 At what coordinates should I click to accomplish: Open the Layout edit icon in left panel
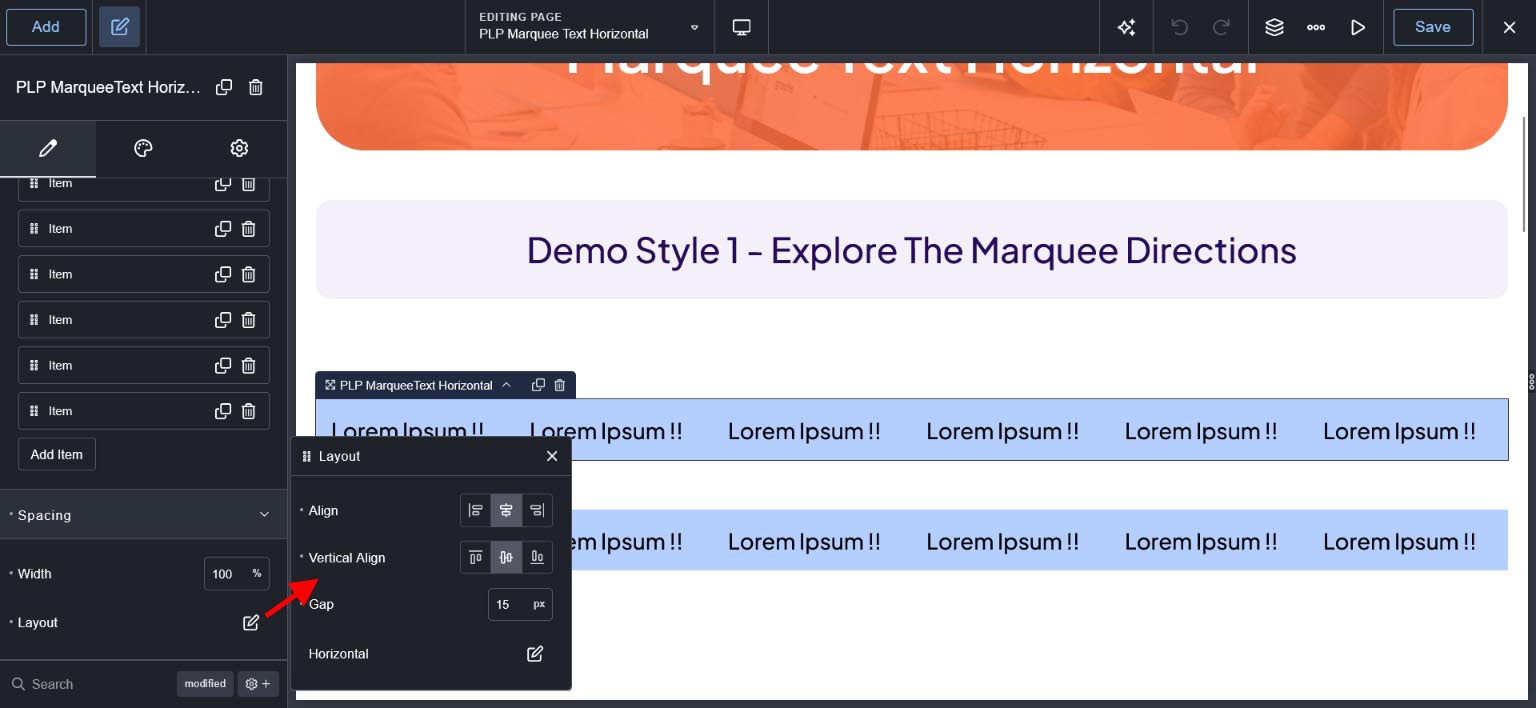pyautogui.click(x=251, y=622)
